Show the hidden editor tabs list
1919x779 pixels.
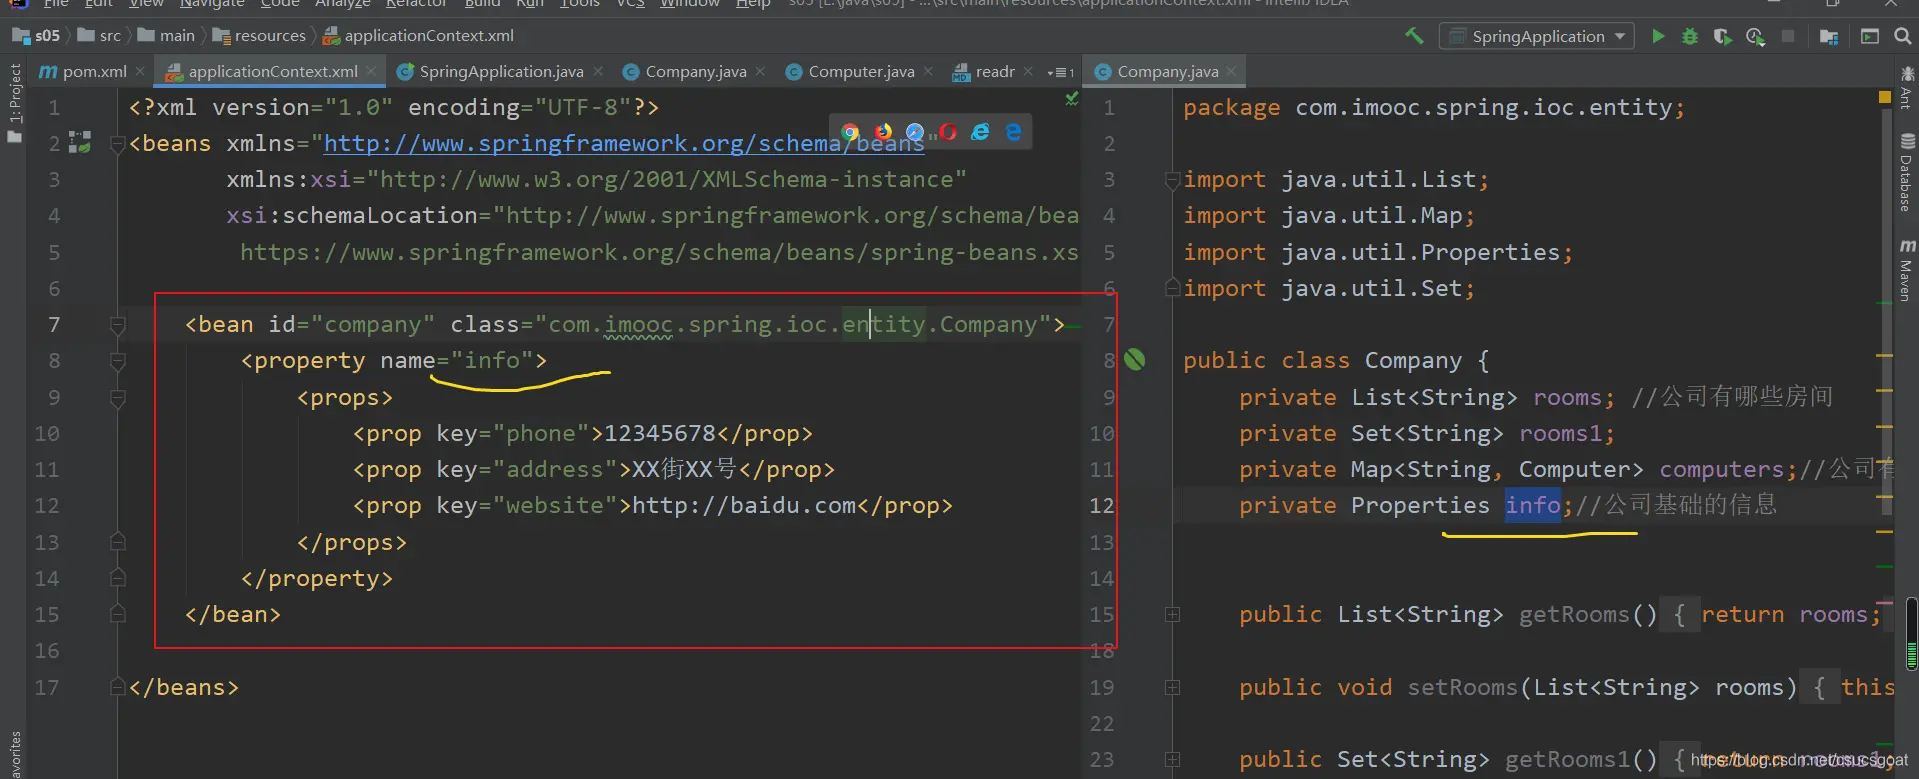coord(1060,72)
